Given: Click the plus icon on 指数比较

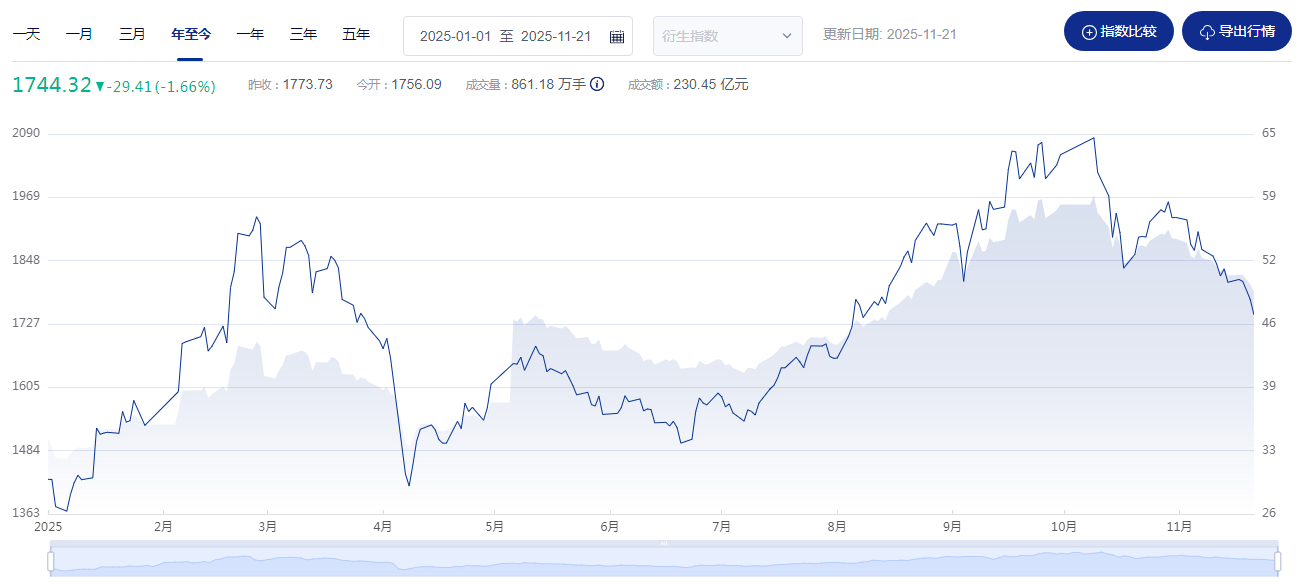Looking at the screenshot, I should click(1089, 32).
